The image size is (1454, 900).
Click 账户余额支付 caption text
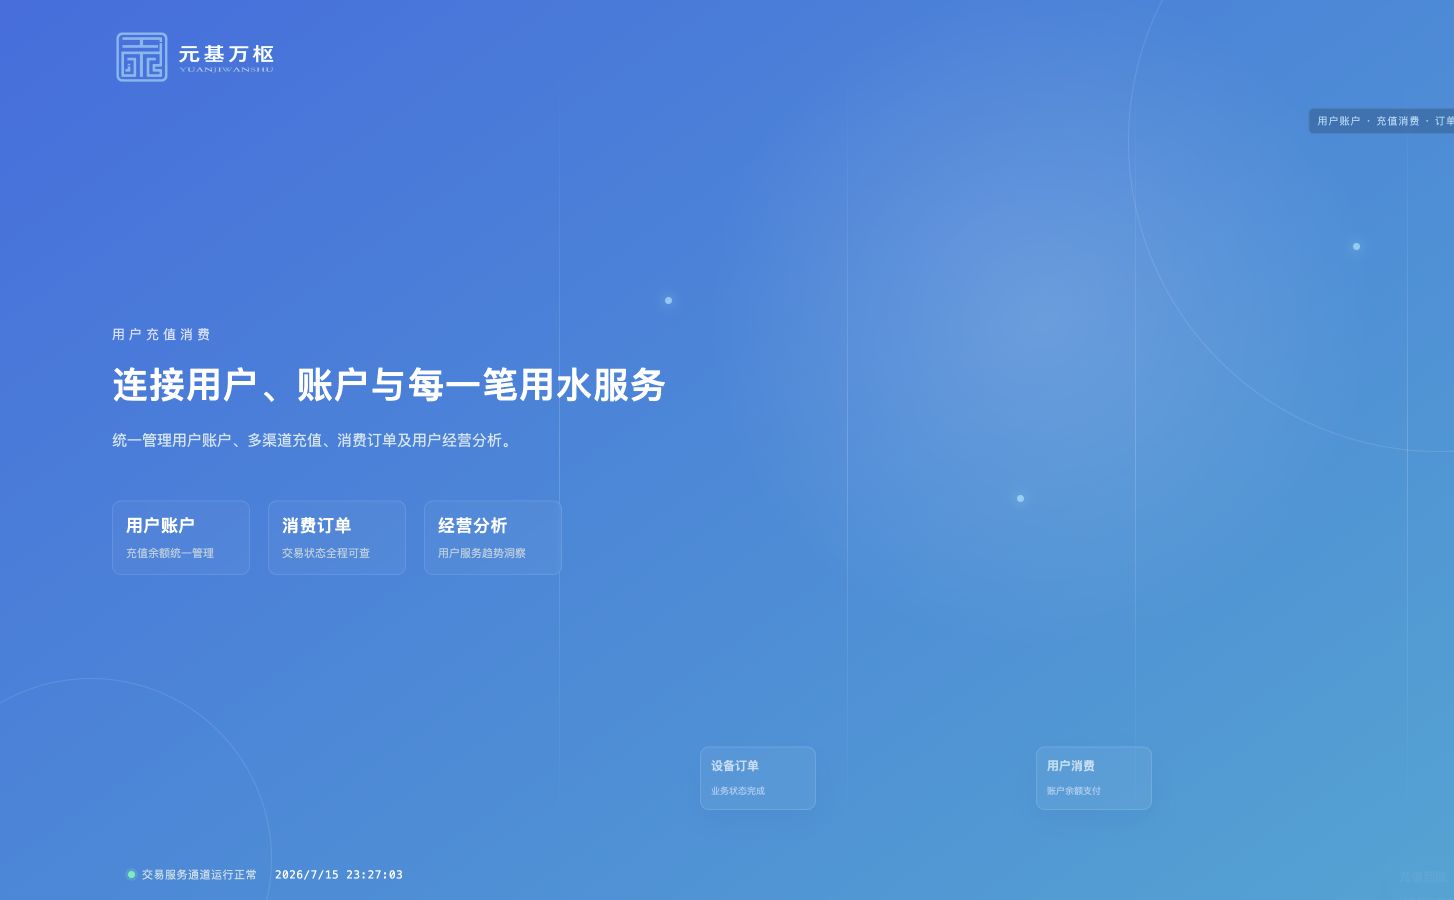click(x=1074, y=791)
